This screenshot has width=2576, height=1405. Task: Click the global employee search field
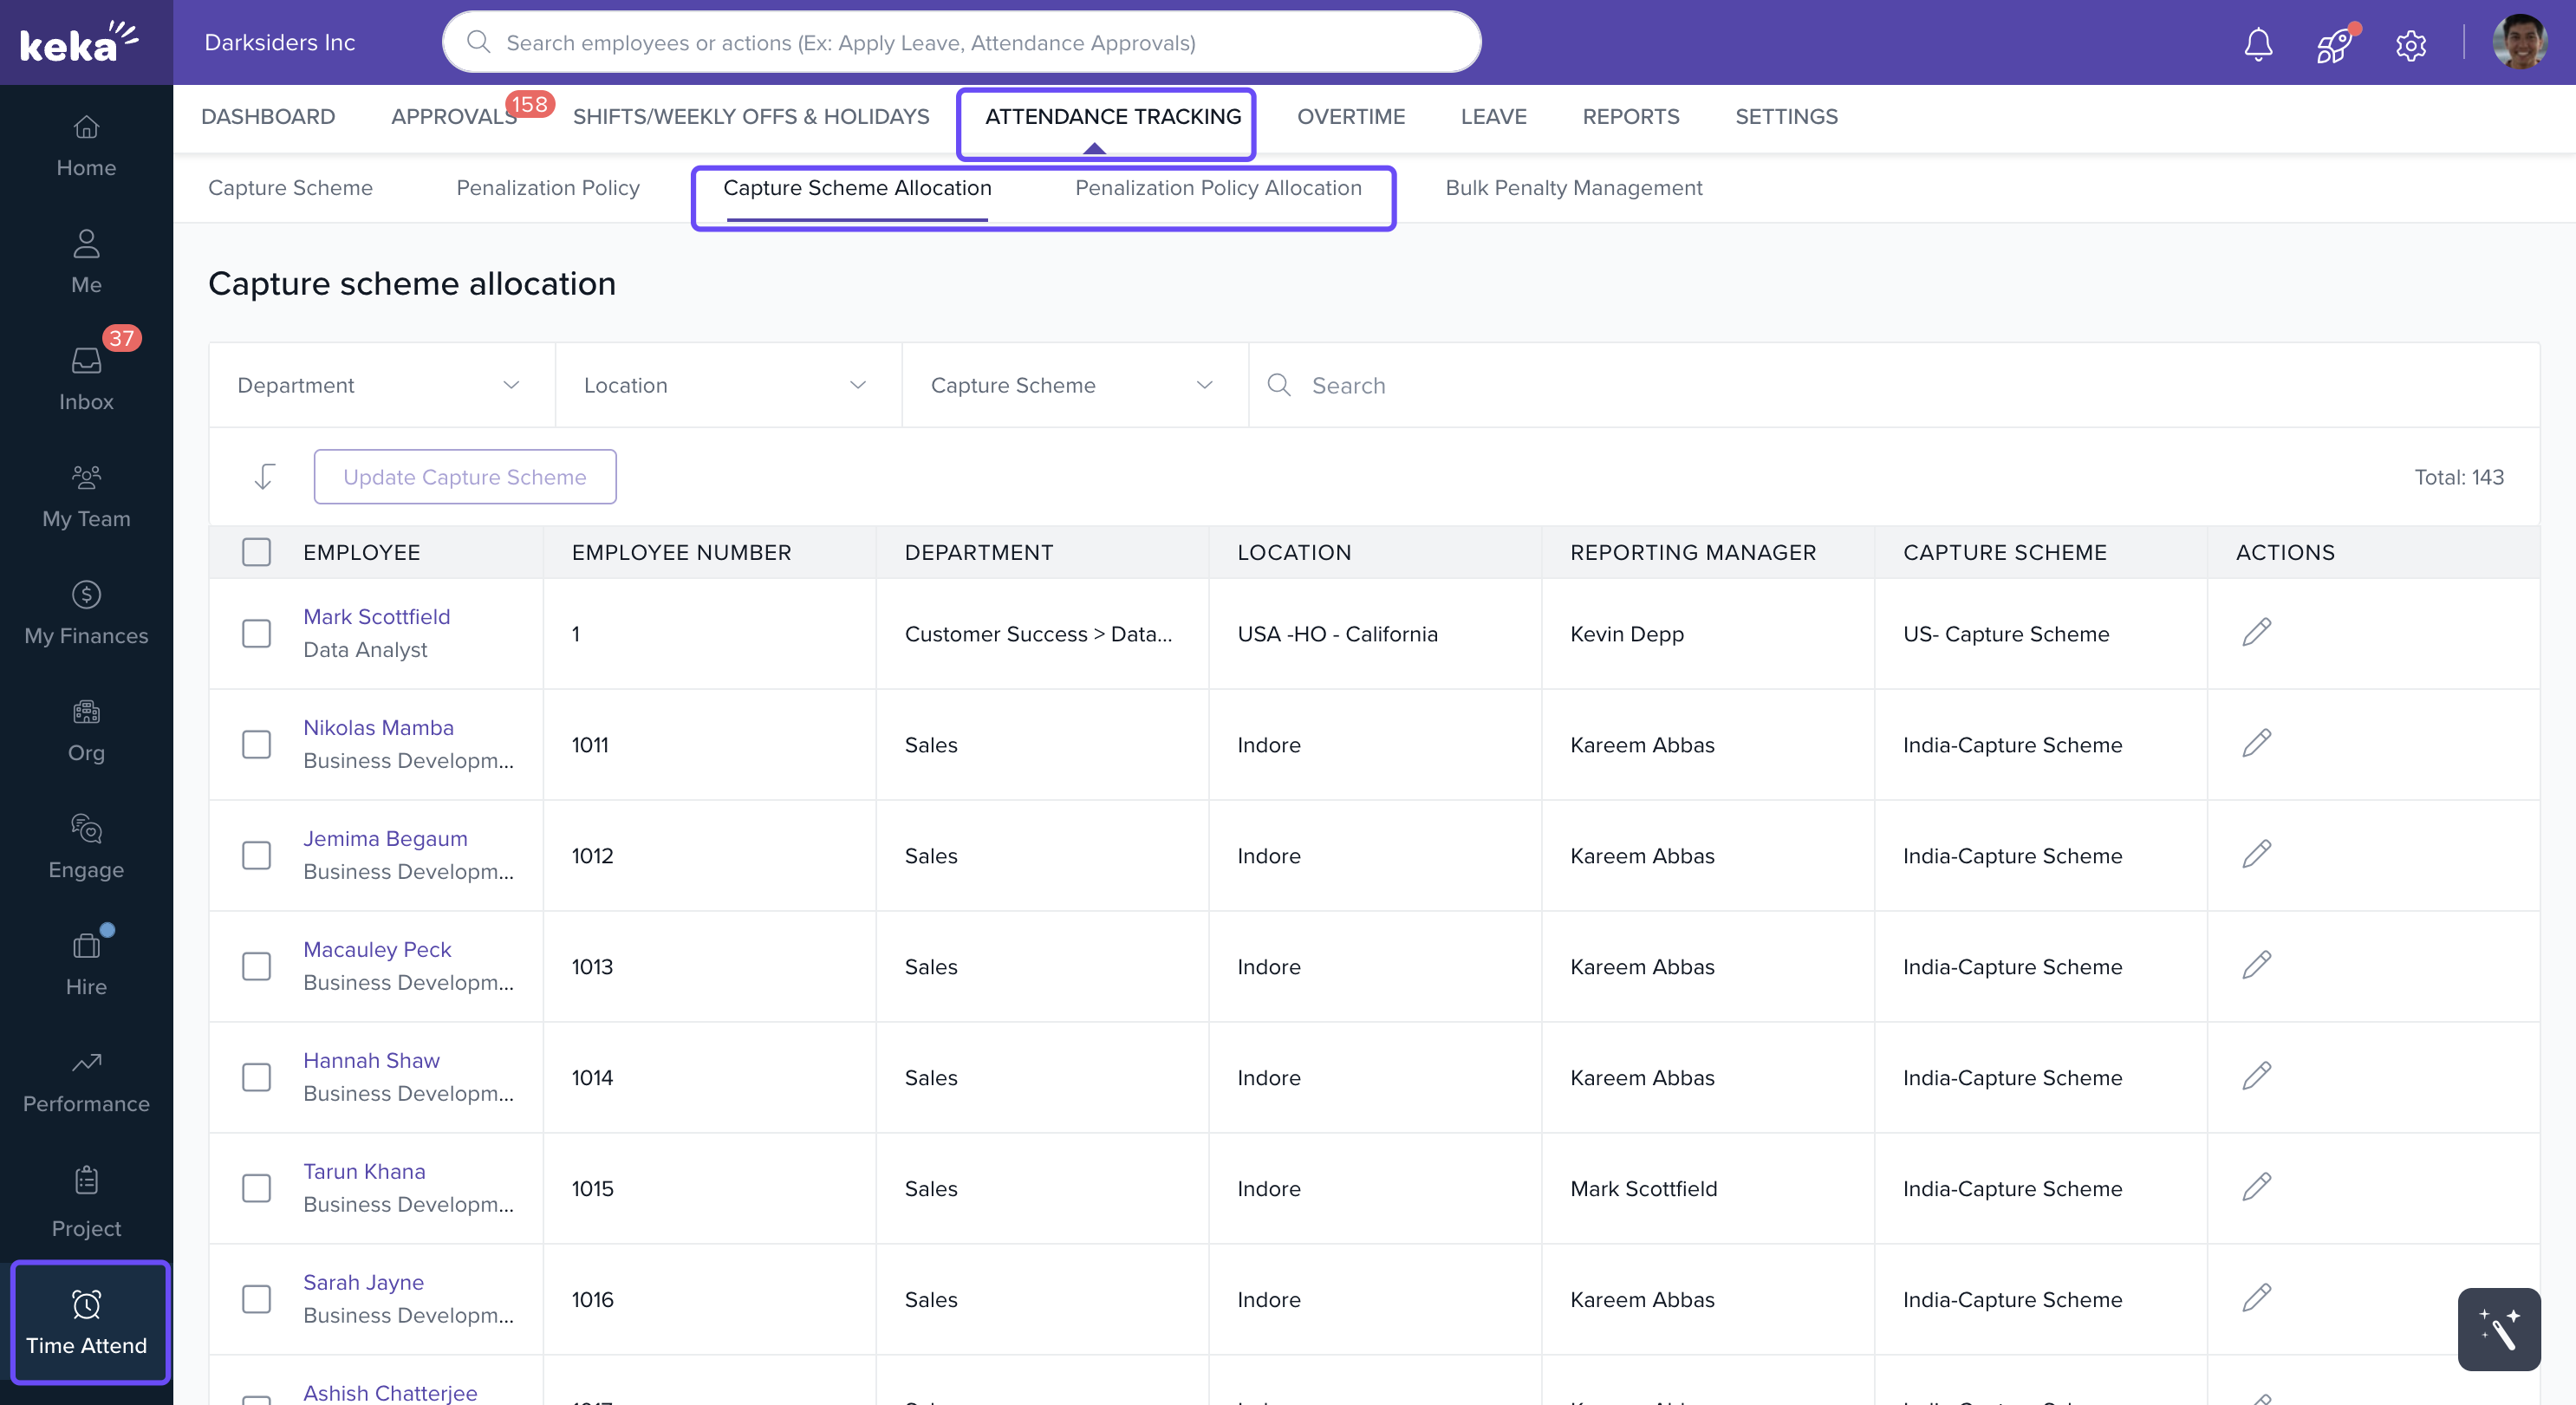(x=960, y=43)
